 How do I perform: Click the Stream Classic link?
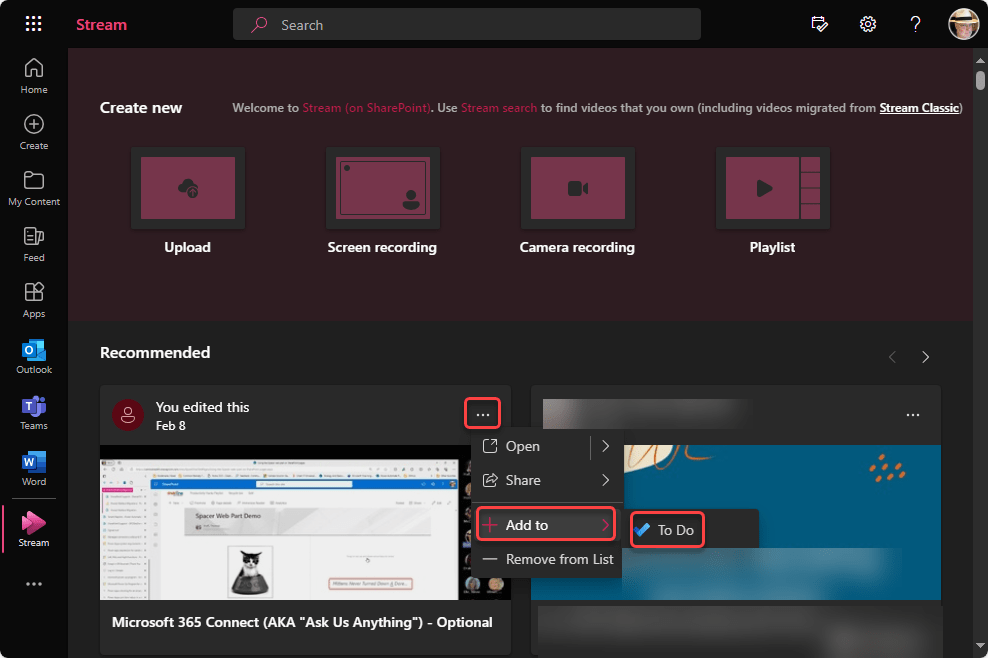[x=919, y=108]
